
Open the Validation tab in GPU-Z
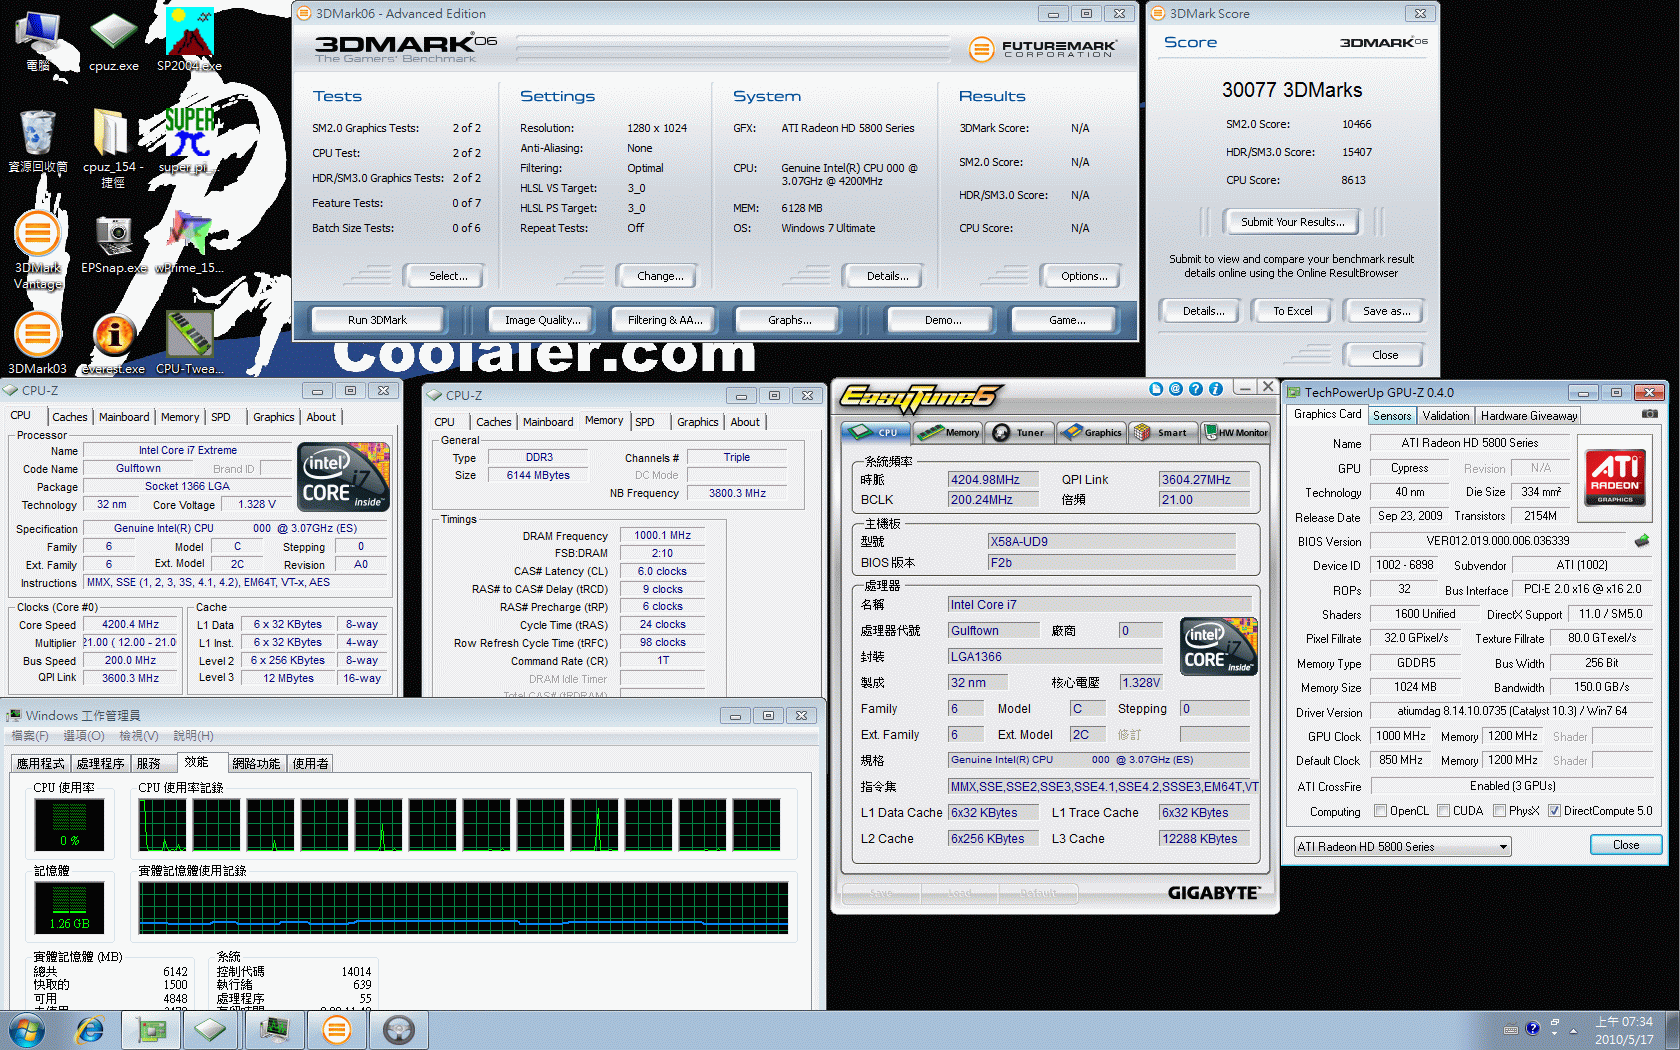(1446, 416)
